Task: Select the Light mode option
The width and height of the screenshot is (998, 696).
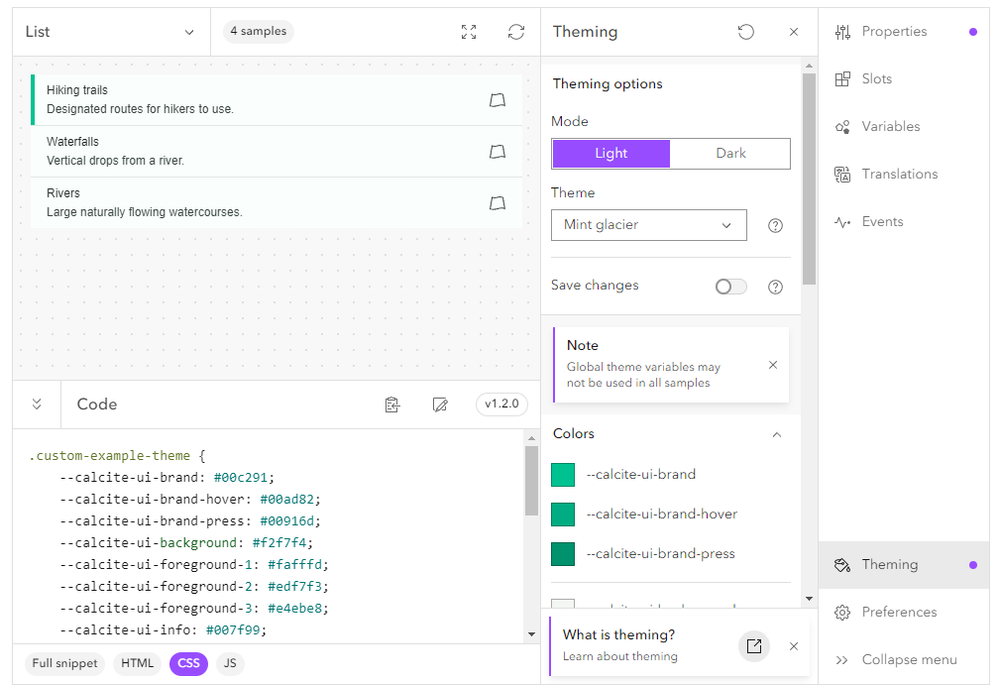Action: pos(611,153)
